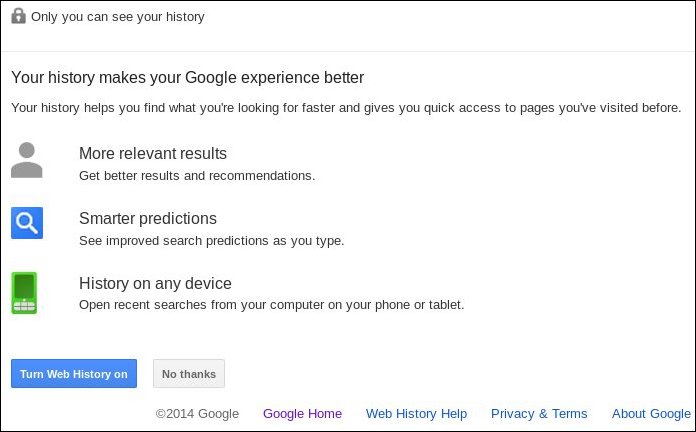Click 'Only you can see your history' text
Viewport: 696px width, 432px height.
click(118, 16)
